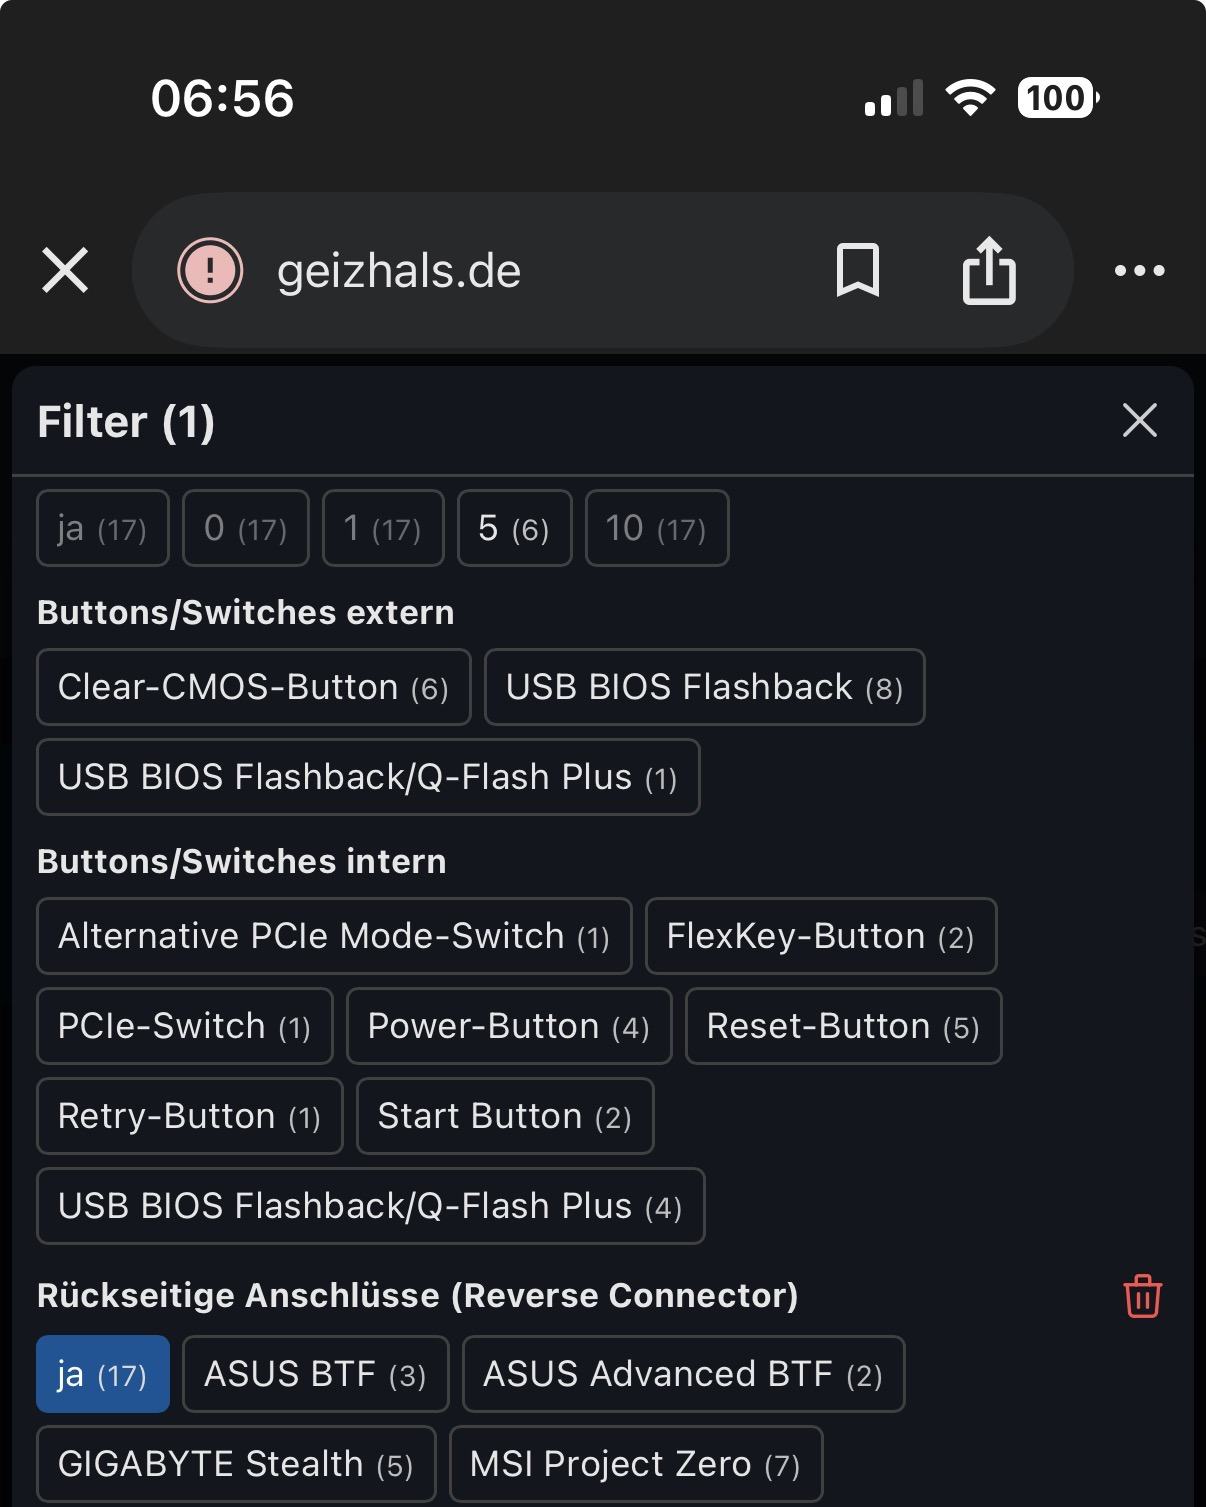
Task: Apply the Reset-Button filter
Action: pyautogui.click(x=843, y=1026)
